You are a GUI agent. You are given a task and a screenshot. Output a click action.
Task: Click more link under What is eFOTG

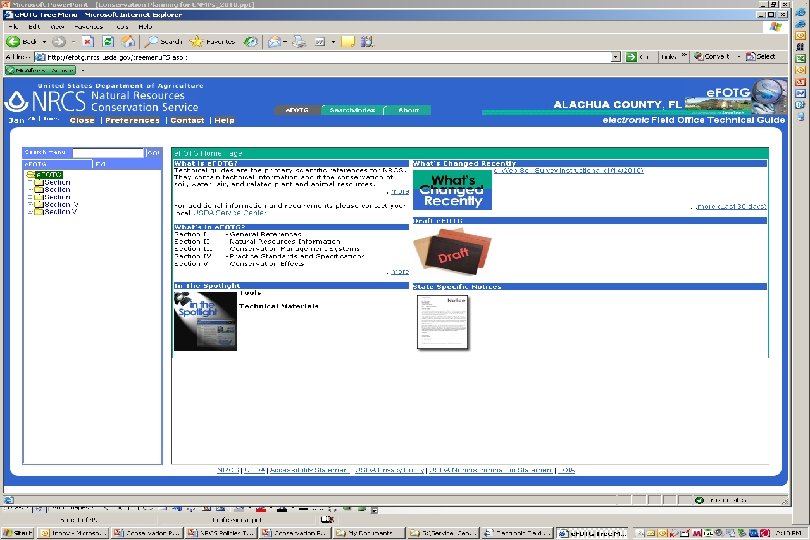(x=399, y=192)
